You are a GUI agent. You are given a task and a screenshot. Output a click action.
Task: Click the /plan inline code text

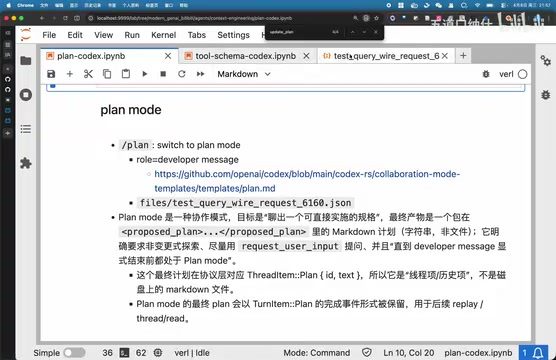[x=135, y=145]
